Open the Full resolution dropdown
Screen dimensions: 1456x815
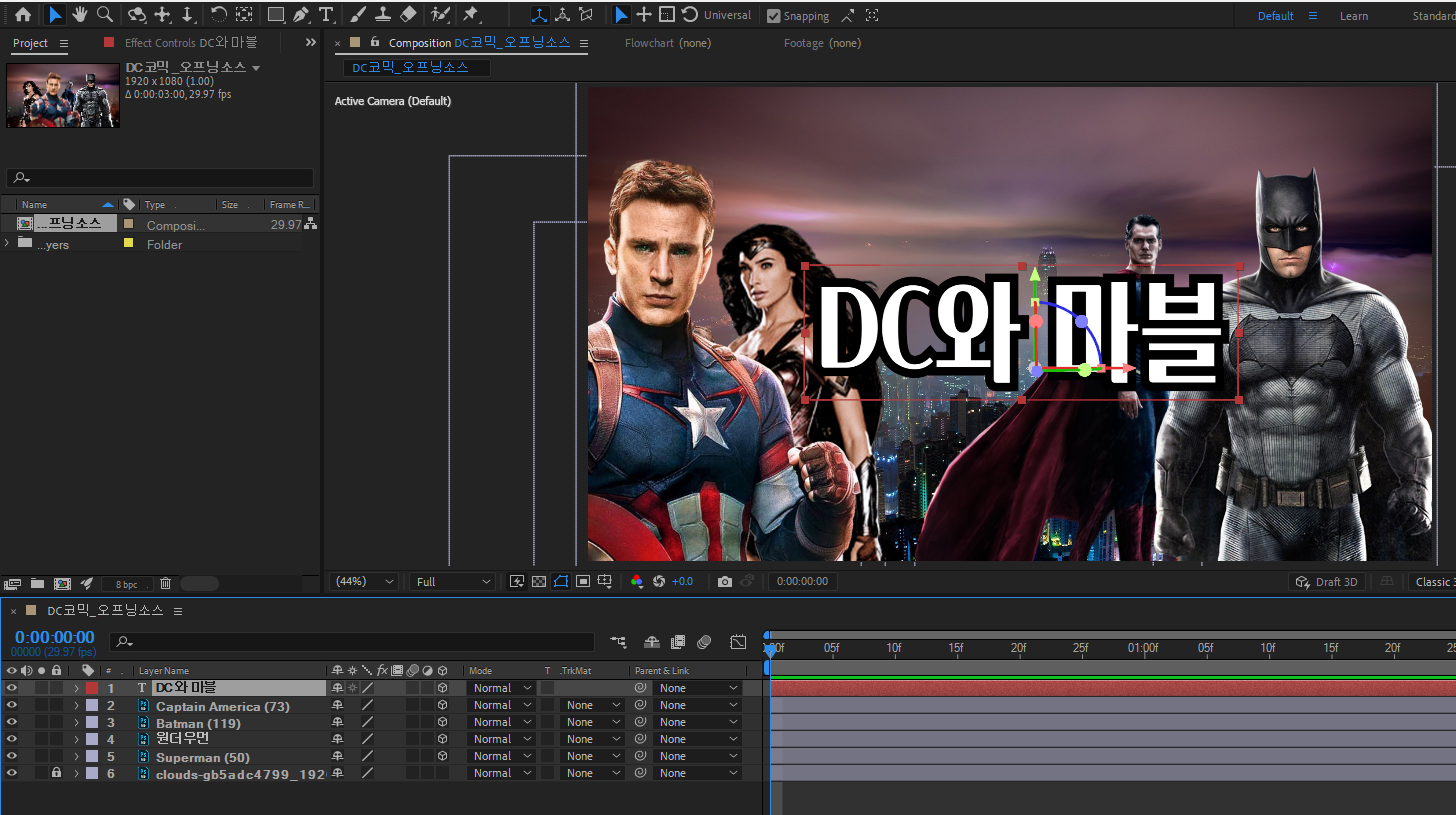coord(453,581)
